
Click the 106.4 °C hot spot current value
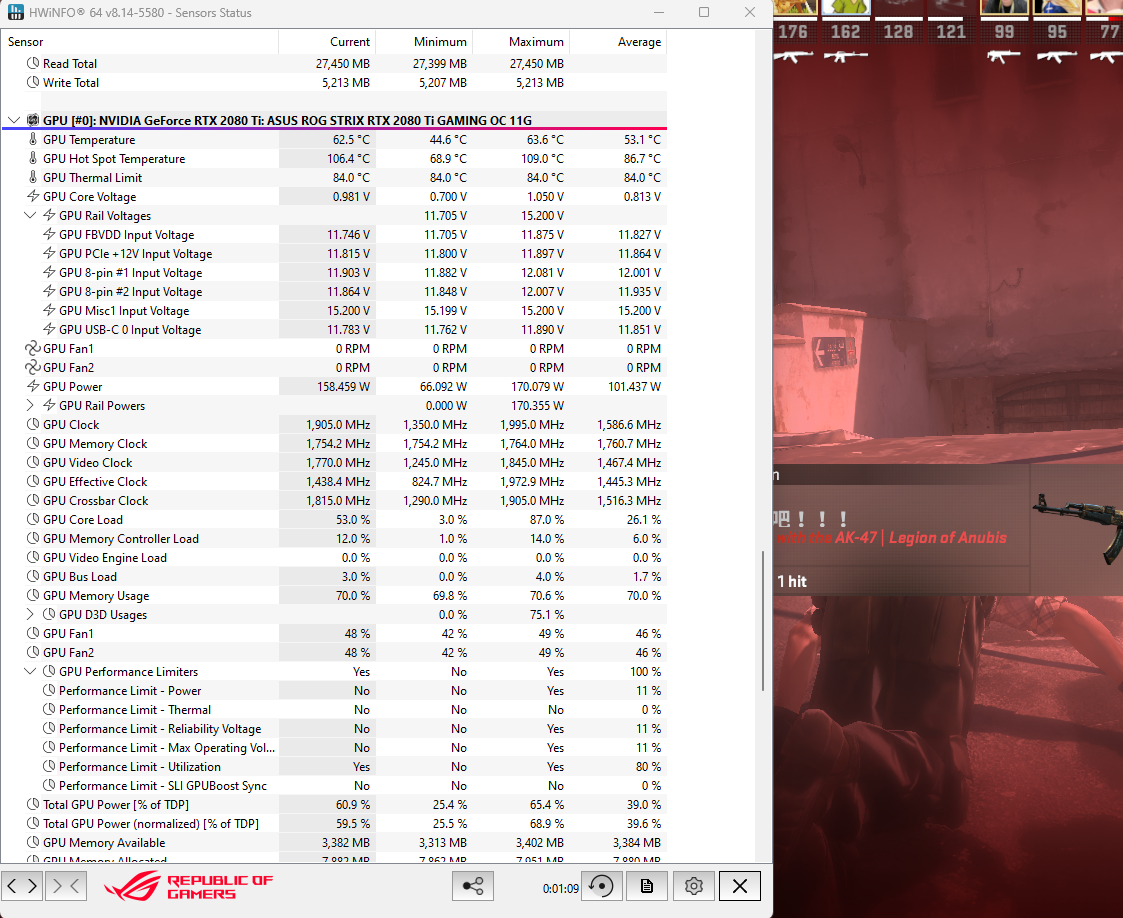(x=348, y=158)
